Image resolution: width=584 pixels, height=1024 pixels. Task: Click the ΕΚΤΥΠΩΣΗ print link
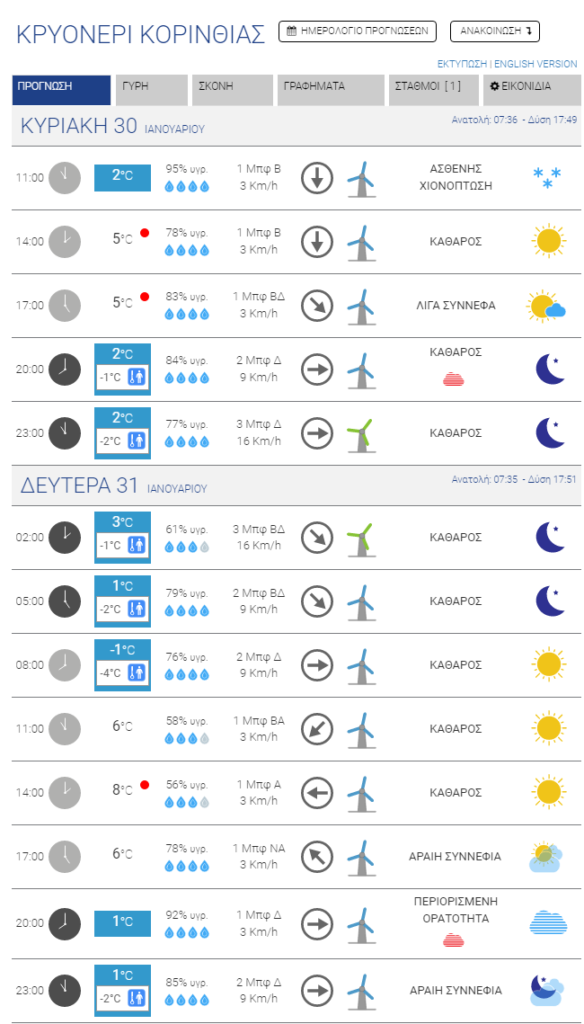[463, 64]
